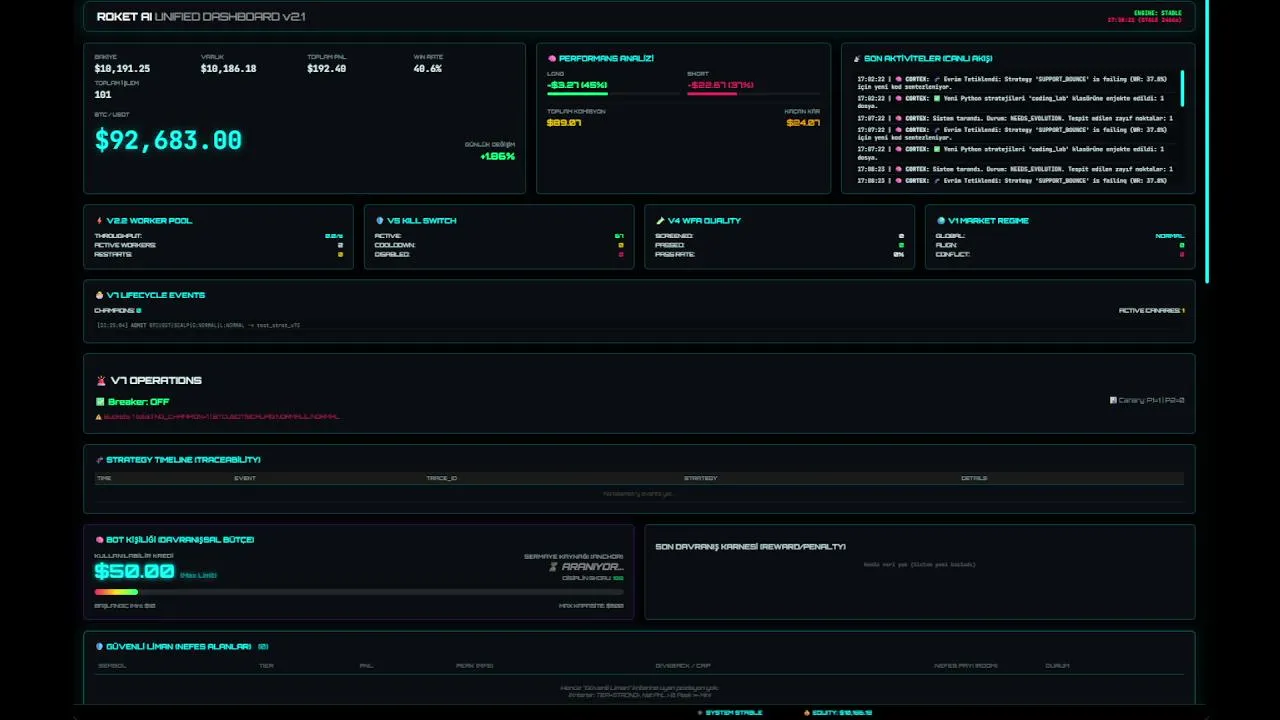
Task: Click the Max Limit label beside $50.00
Action: click(198, 575)
